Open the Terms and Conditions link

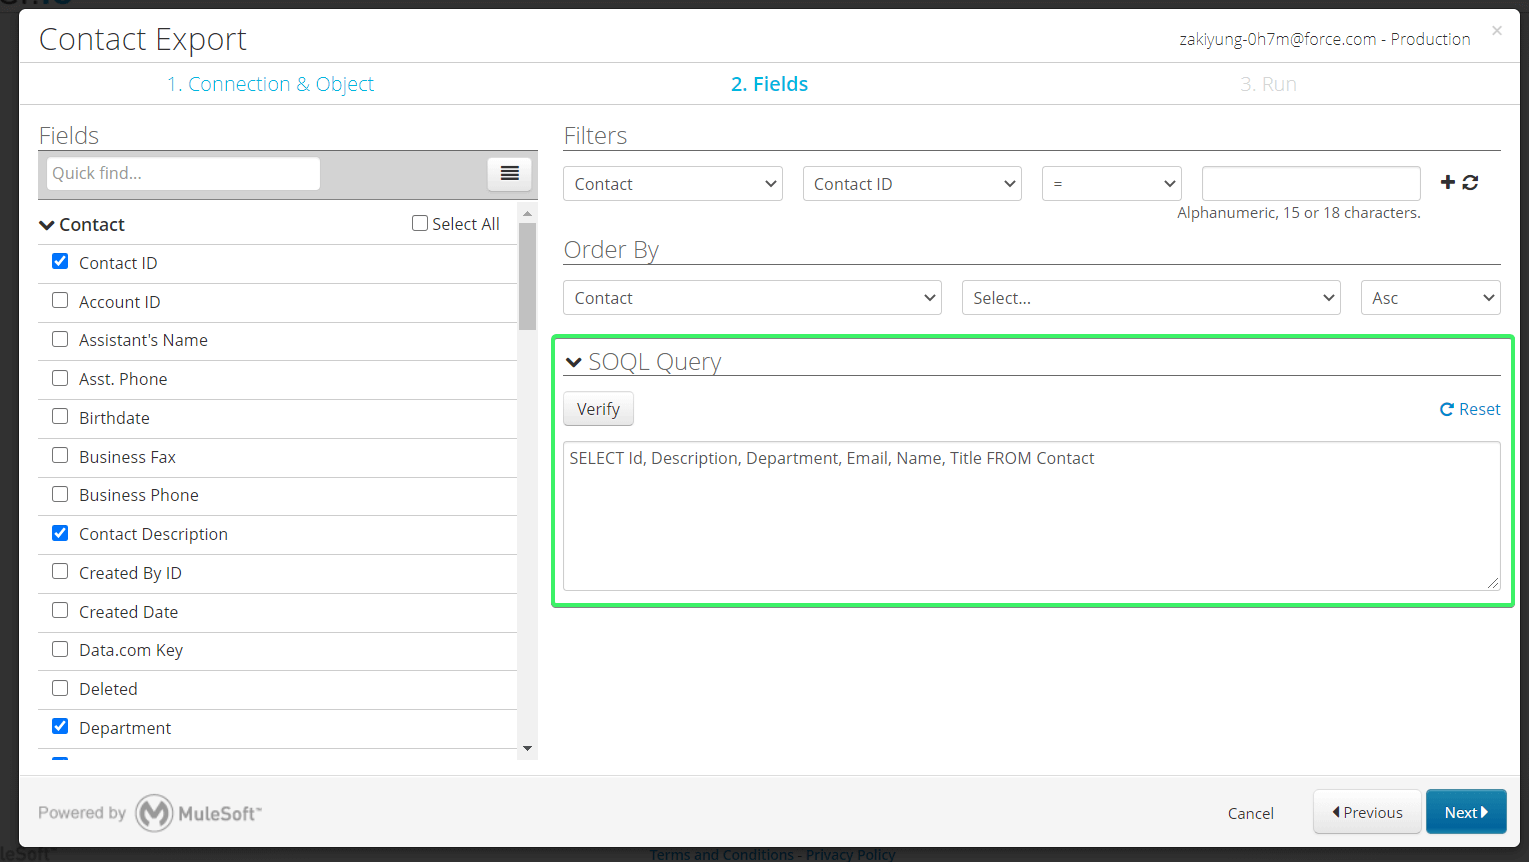721,854
